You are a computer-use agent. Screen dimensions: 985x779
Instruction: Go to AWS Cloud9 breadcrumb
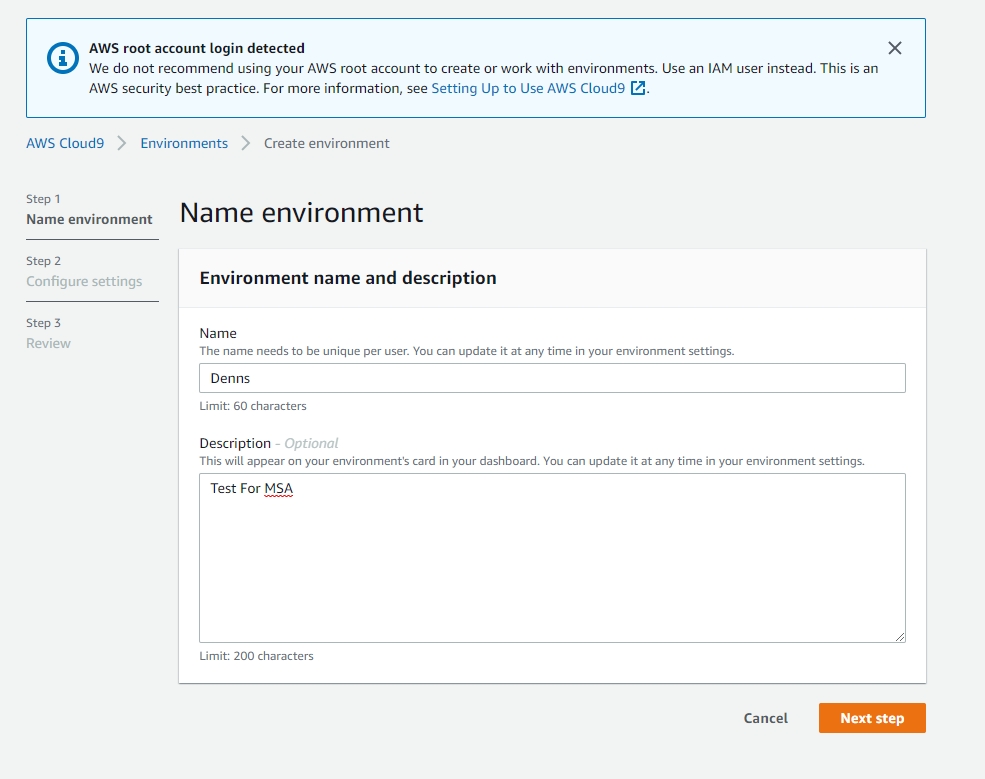pyautogui.click(x=65, y=143)
